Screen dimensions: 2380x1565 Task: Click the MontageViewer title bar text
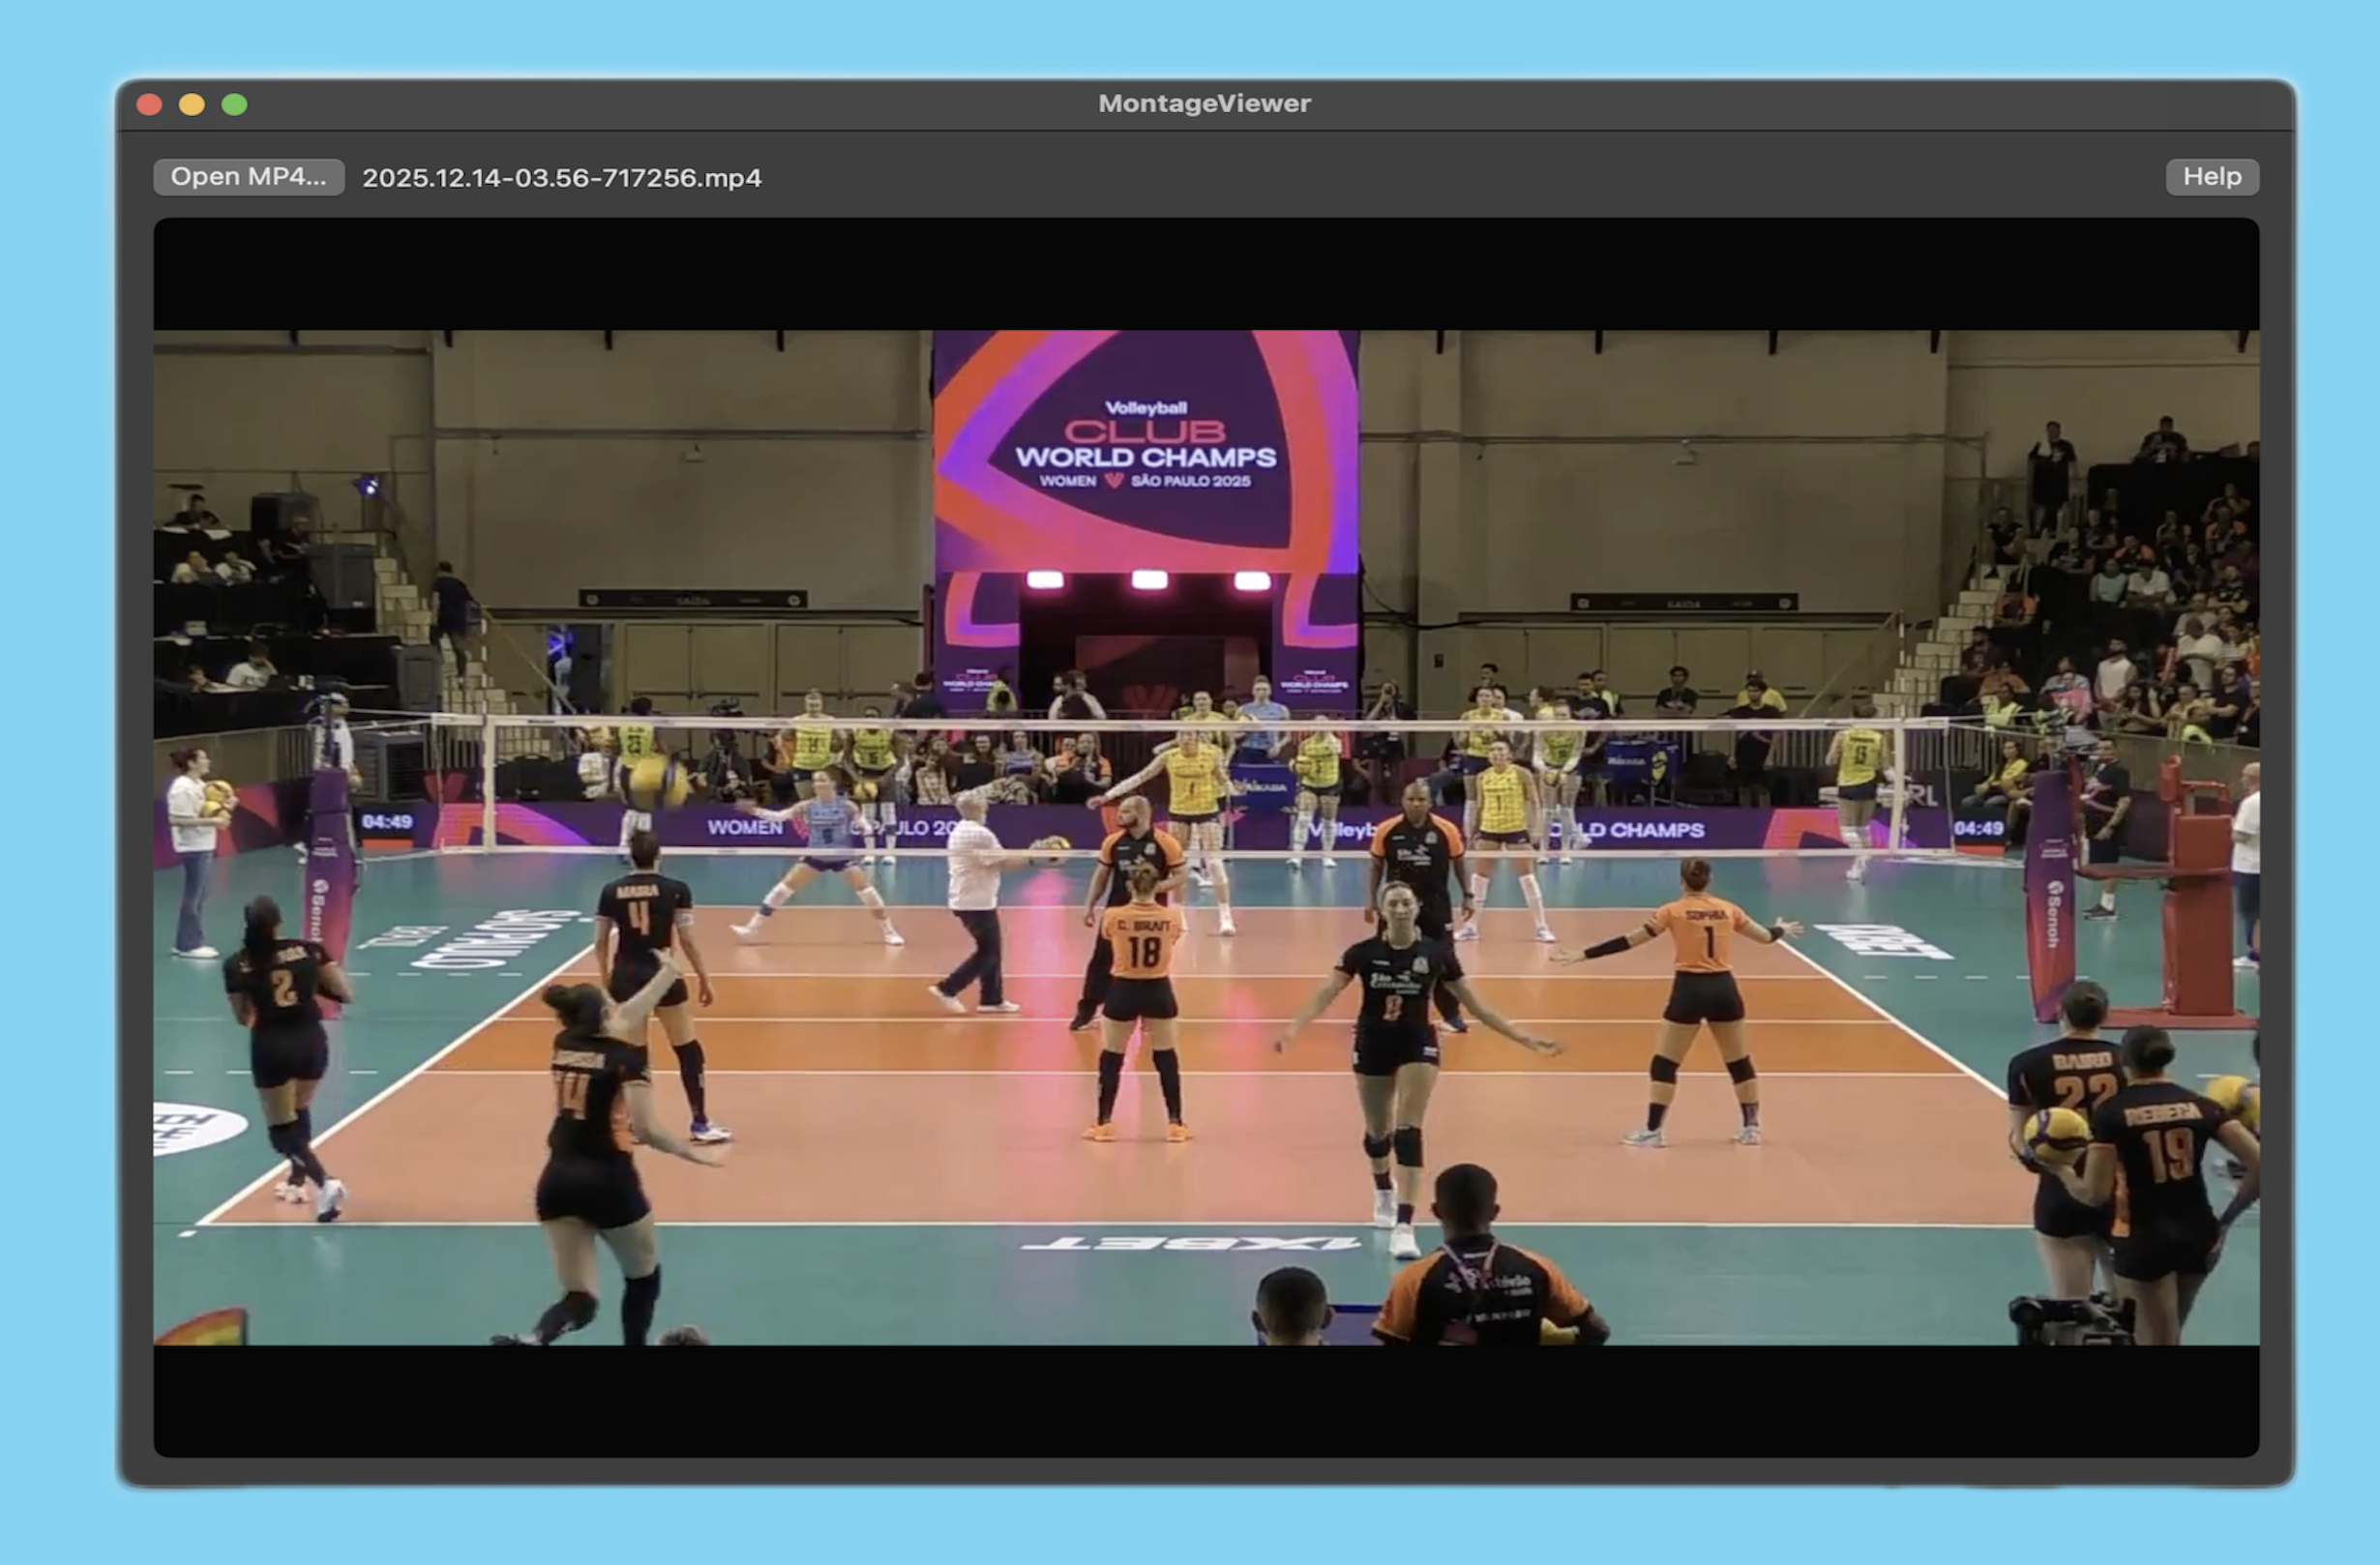pyautogui.click(x=1202, y=103)
